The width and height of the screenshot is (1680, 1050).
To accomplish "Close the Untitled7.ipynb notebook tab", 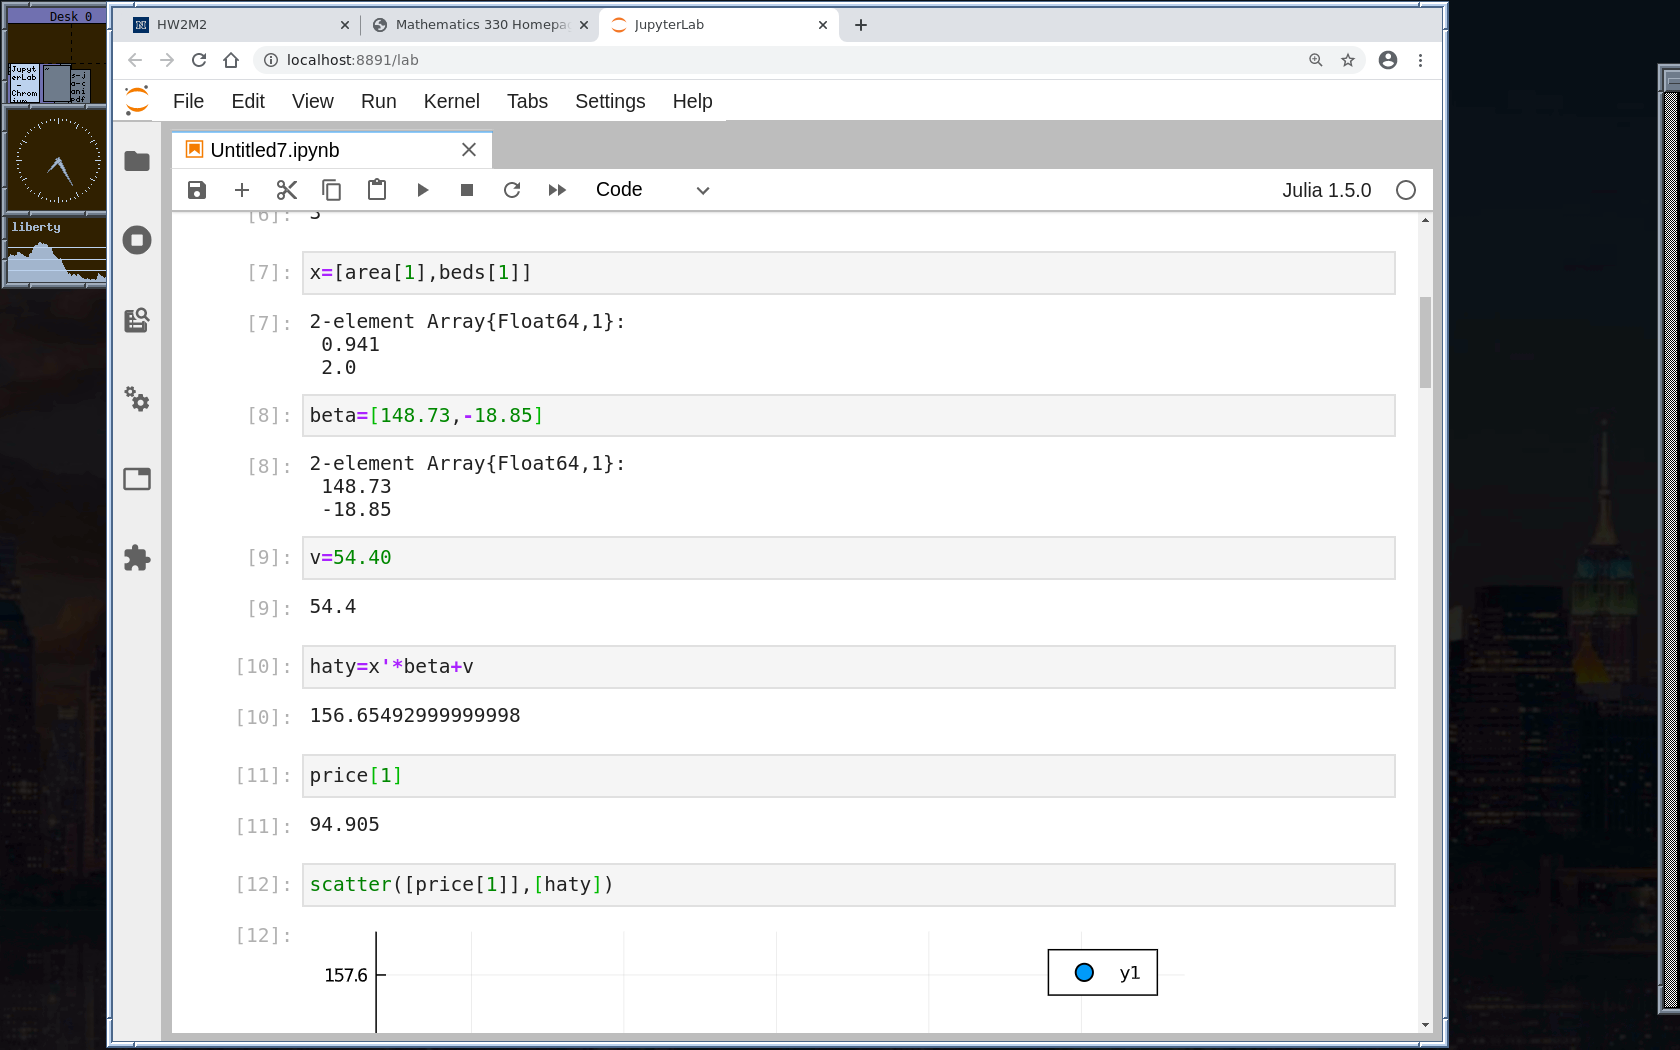I will tap(469, 150).
